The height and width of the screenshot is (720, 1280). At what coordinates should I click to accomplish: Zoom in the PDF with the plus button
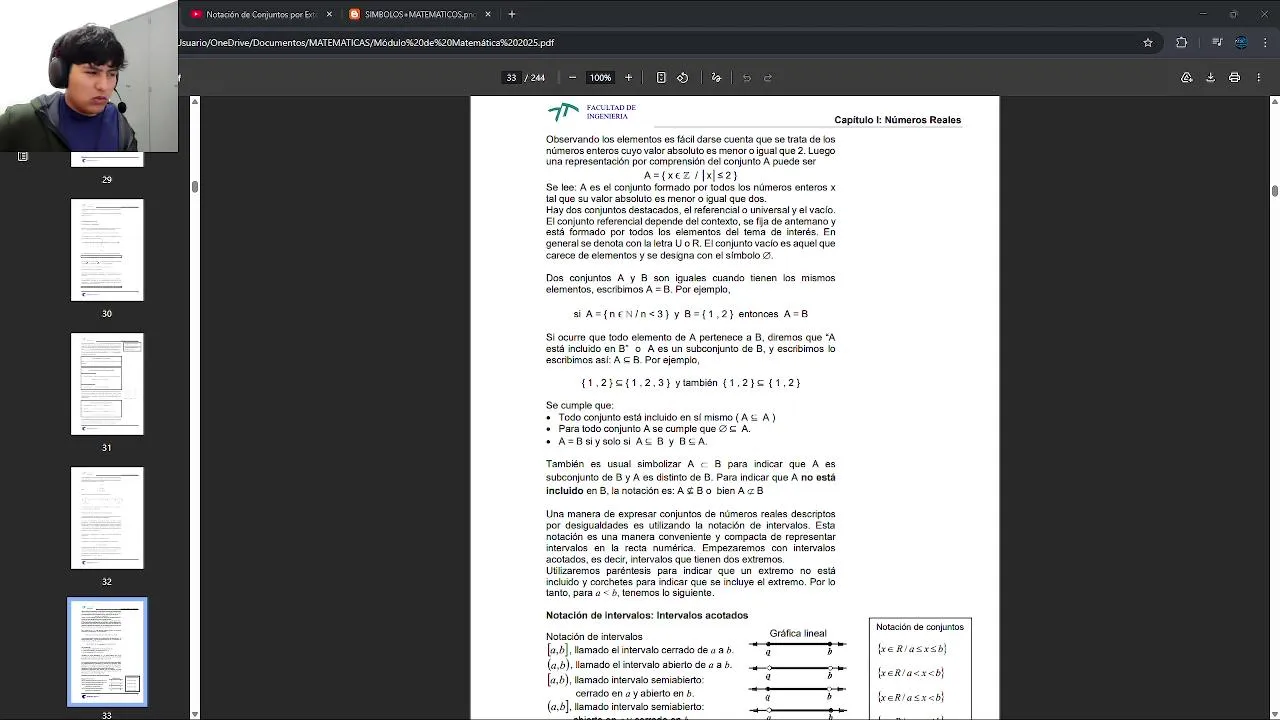click(628, 78)
